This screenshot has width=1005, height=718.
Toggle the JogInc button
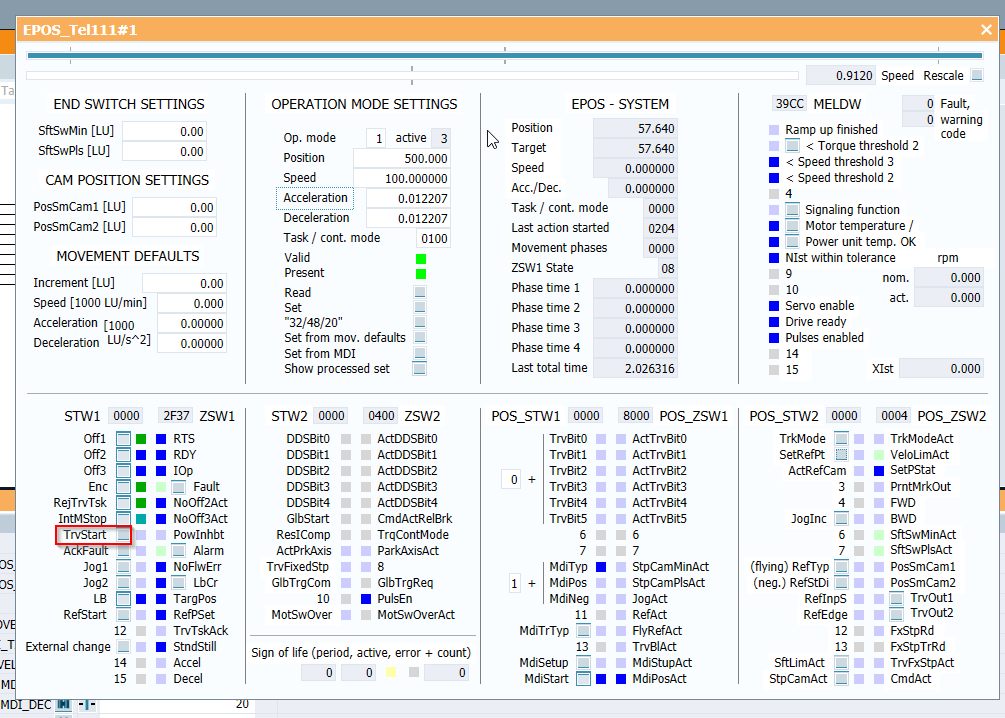pos(842,519)
